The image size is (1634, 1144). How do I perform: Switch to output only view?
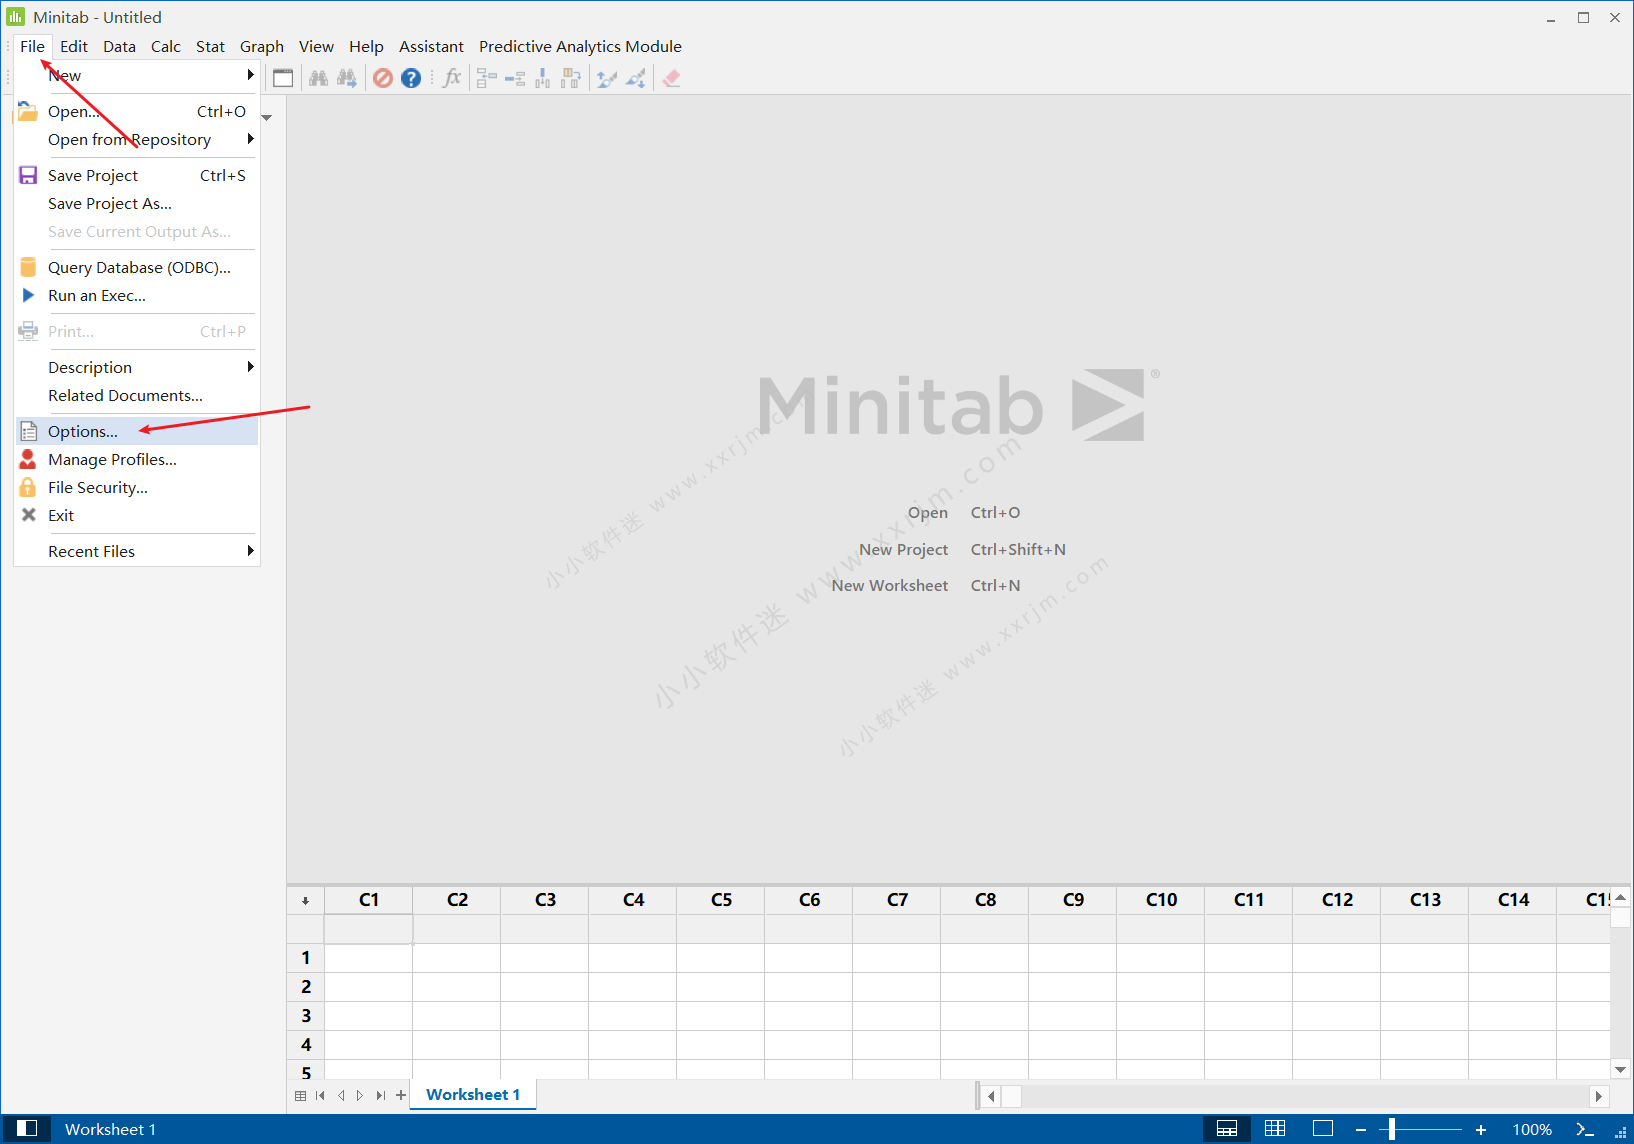tap(1323, 1128)
